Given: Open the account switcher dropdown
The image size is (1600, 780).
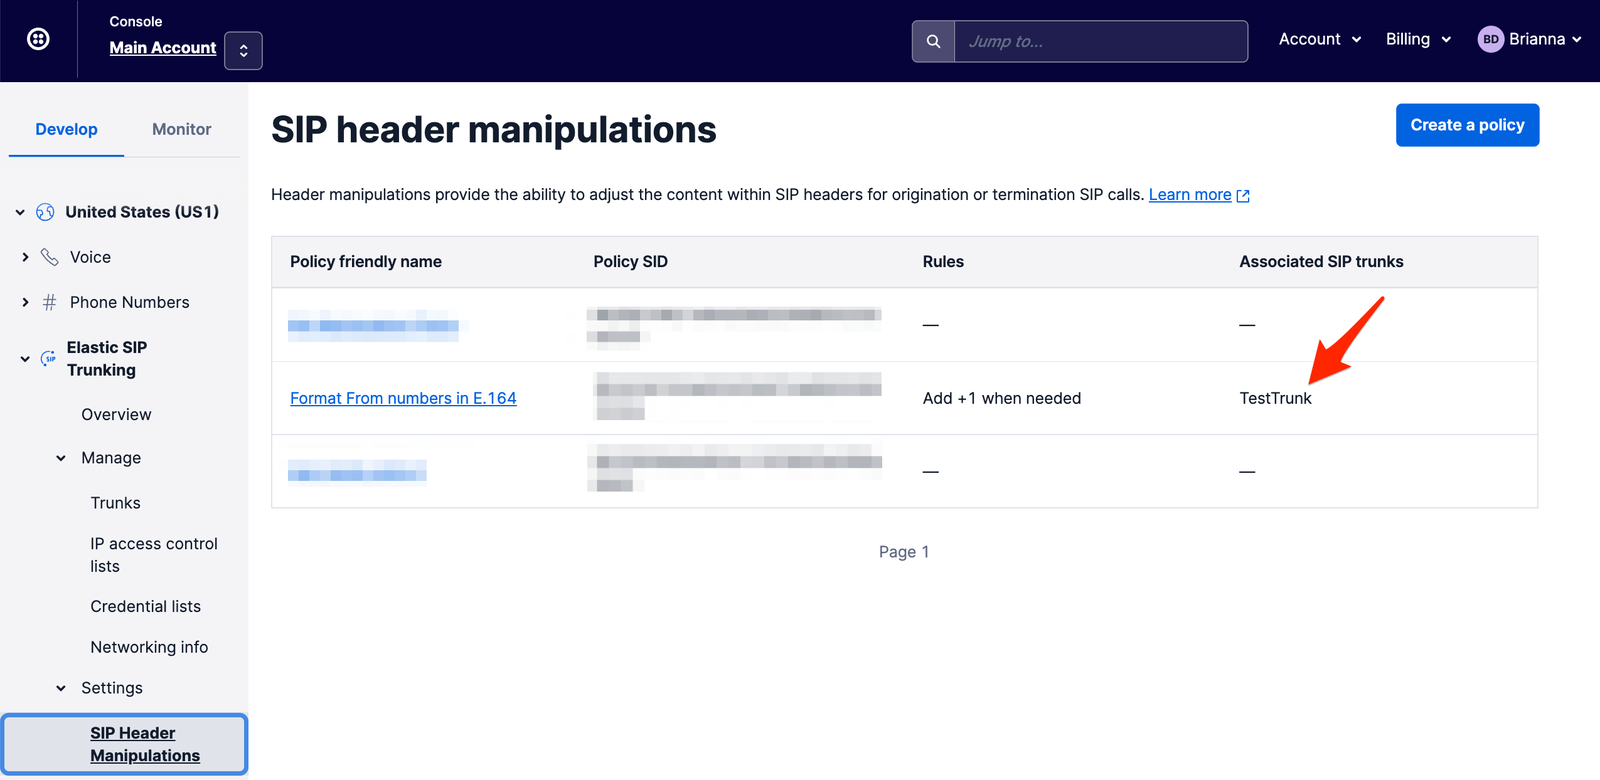Looking at the screenshot, I should [243, 51].
